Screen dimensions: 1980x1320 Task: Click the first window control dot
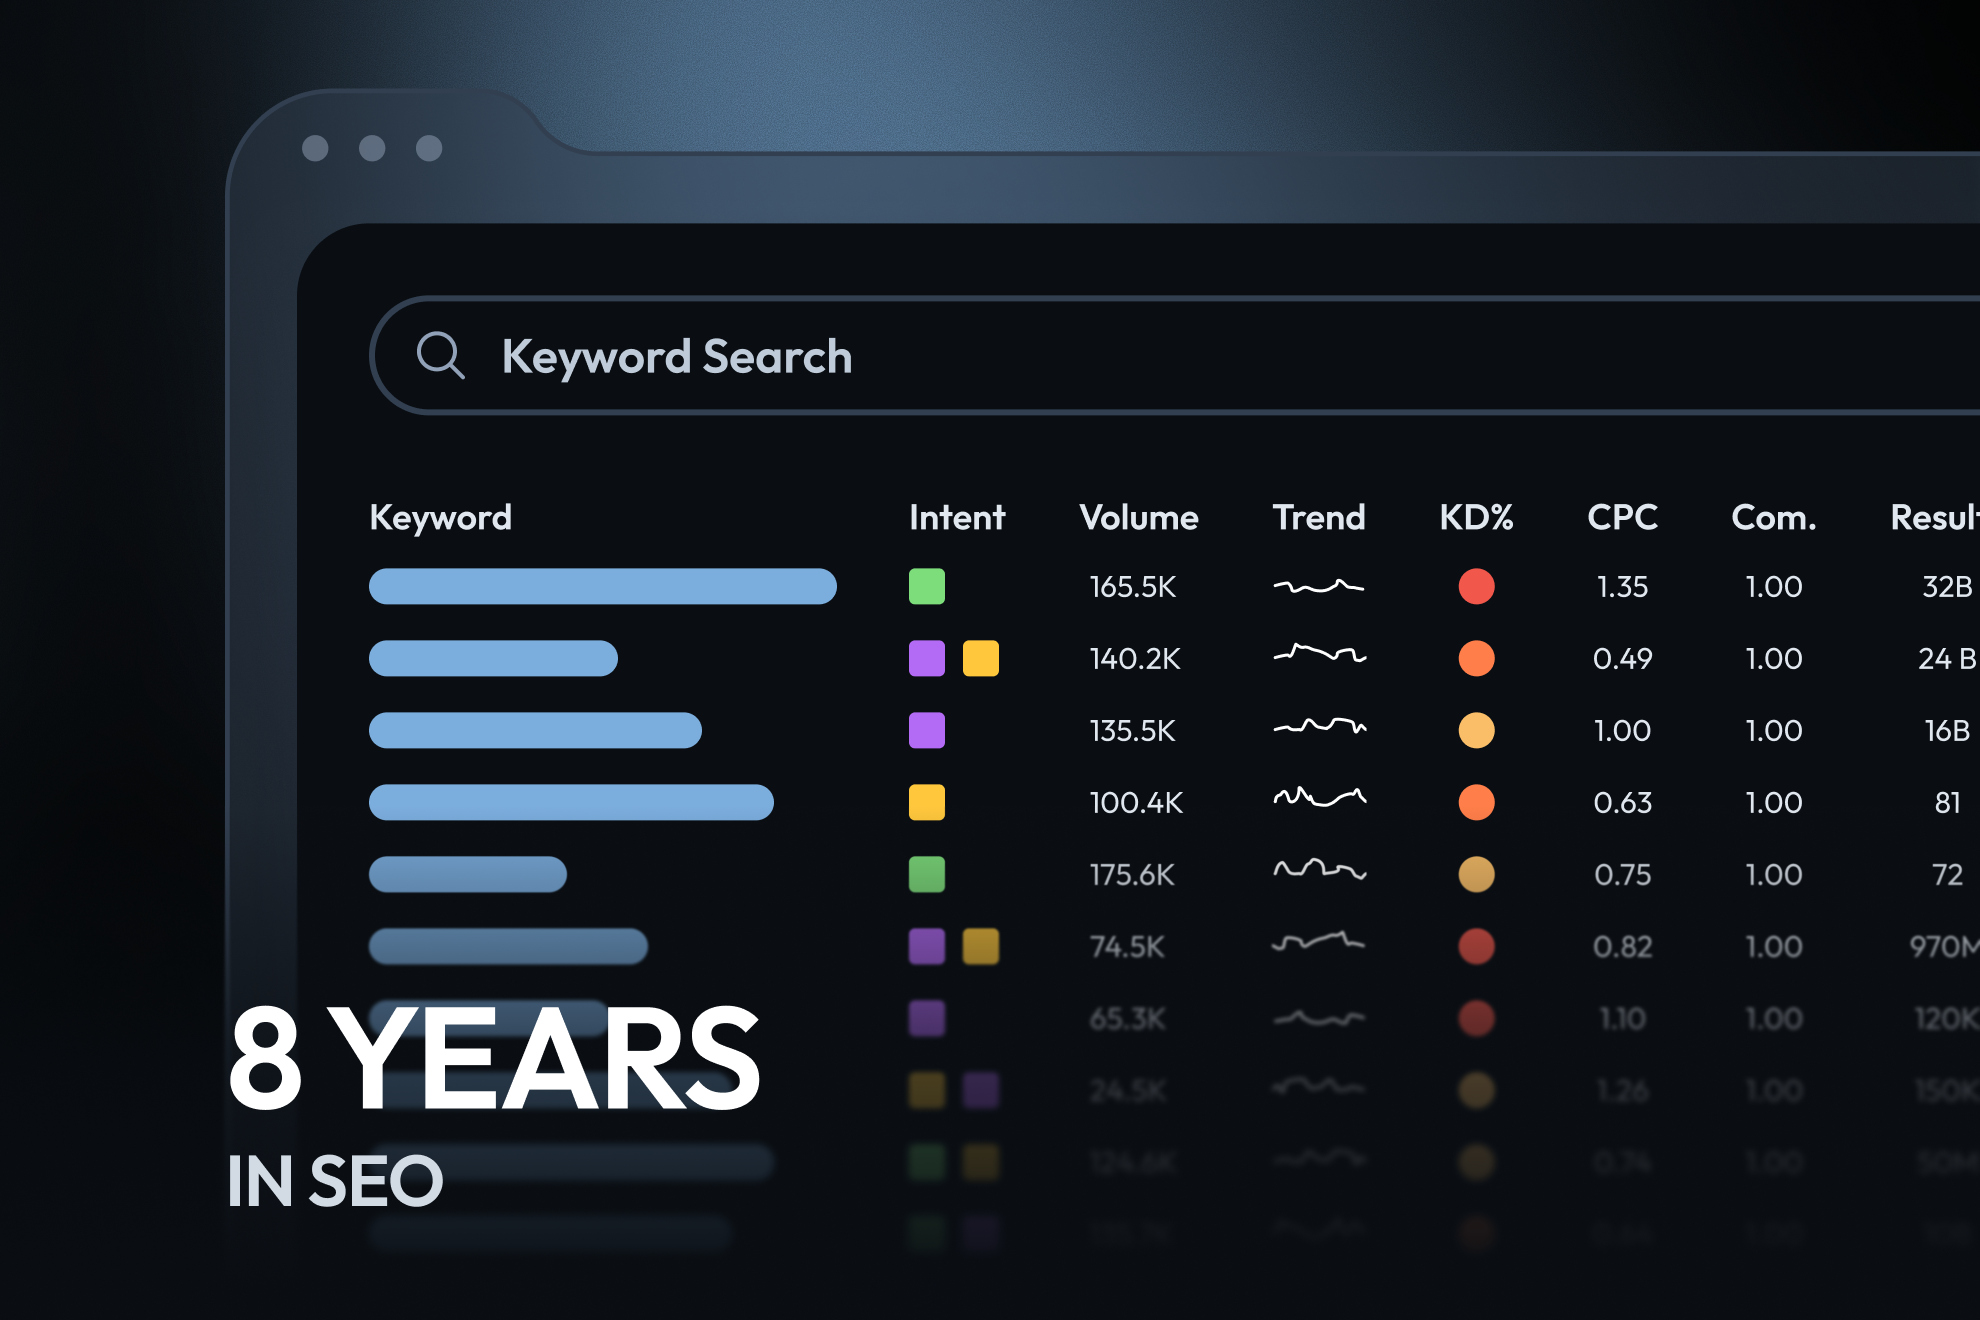tap(315, 148)
